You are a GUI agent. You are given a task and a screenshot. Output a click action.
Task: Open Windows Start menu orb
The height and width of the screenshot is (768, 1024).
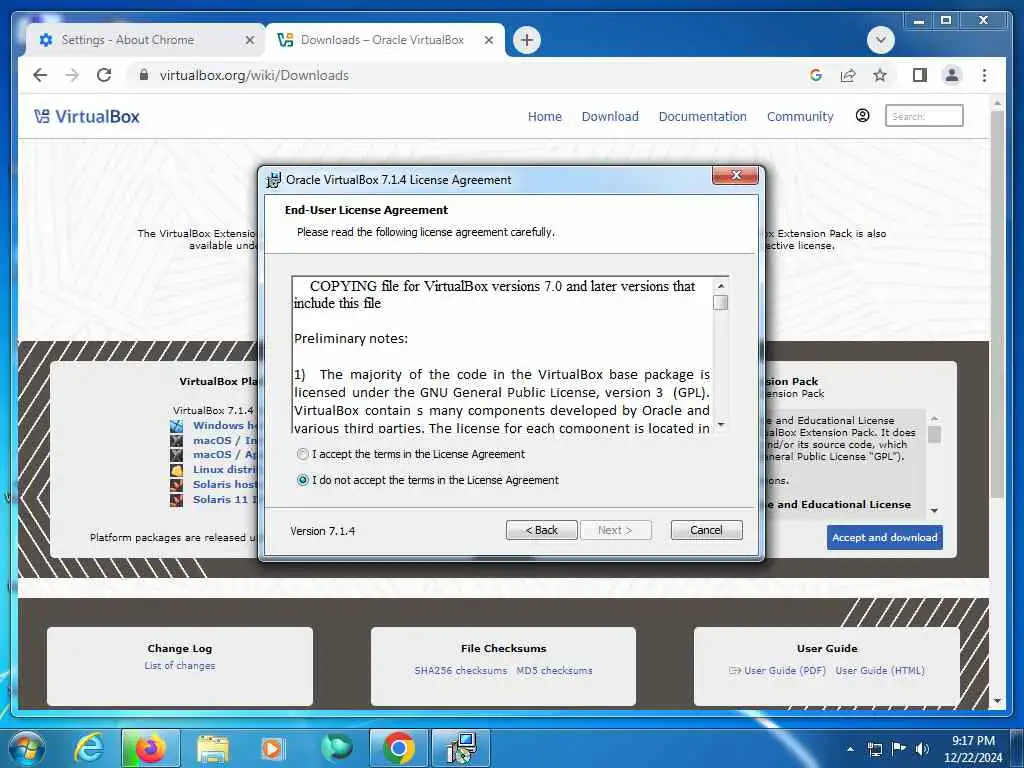(x=26, y=748)
